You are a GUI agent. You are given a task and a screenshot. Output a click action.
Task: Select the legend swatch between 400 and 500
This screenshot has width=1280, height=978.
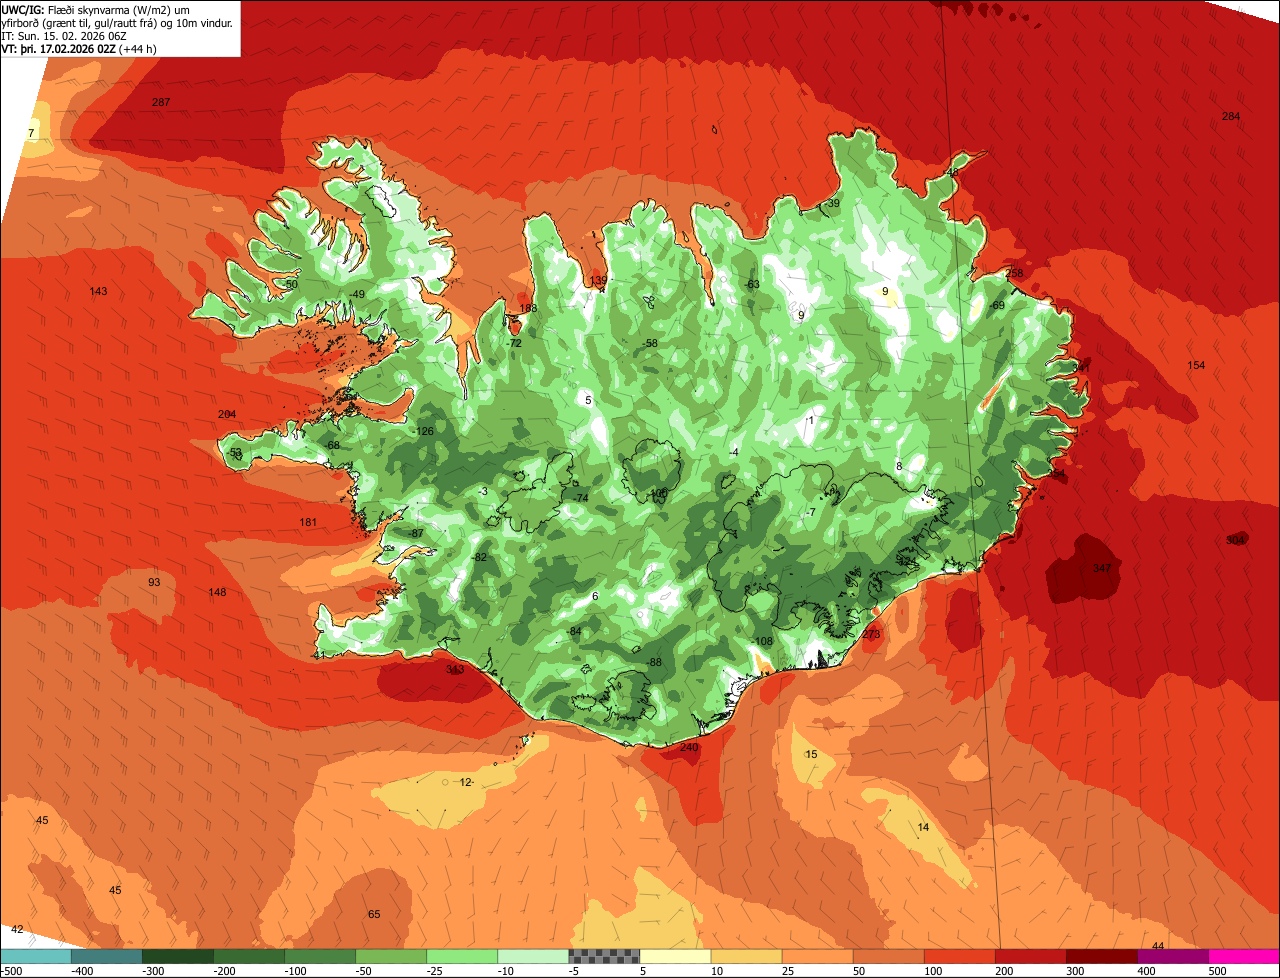(x=1173, y=956)
